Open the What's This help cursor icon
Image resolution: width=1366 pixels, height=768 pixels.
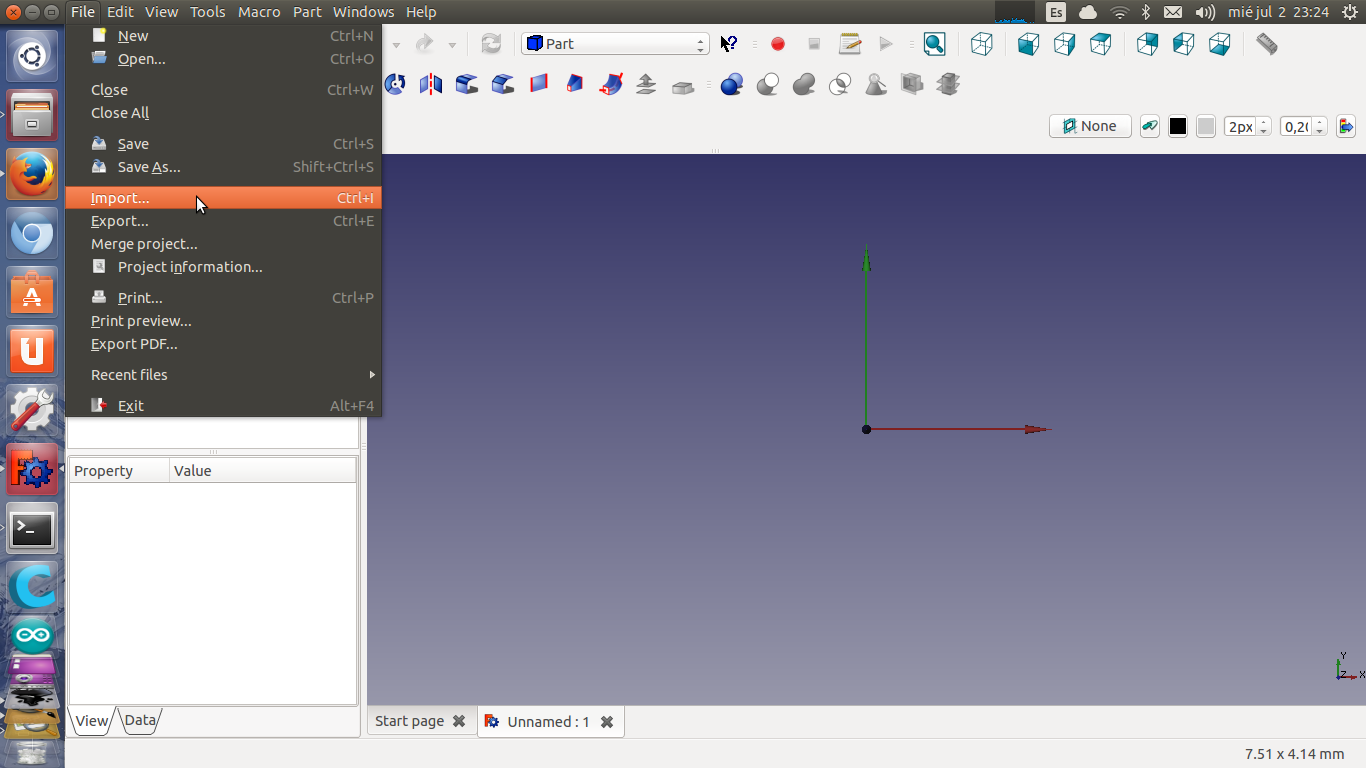(x=729, y=44)
